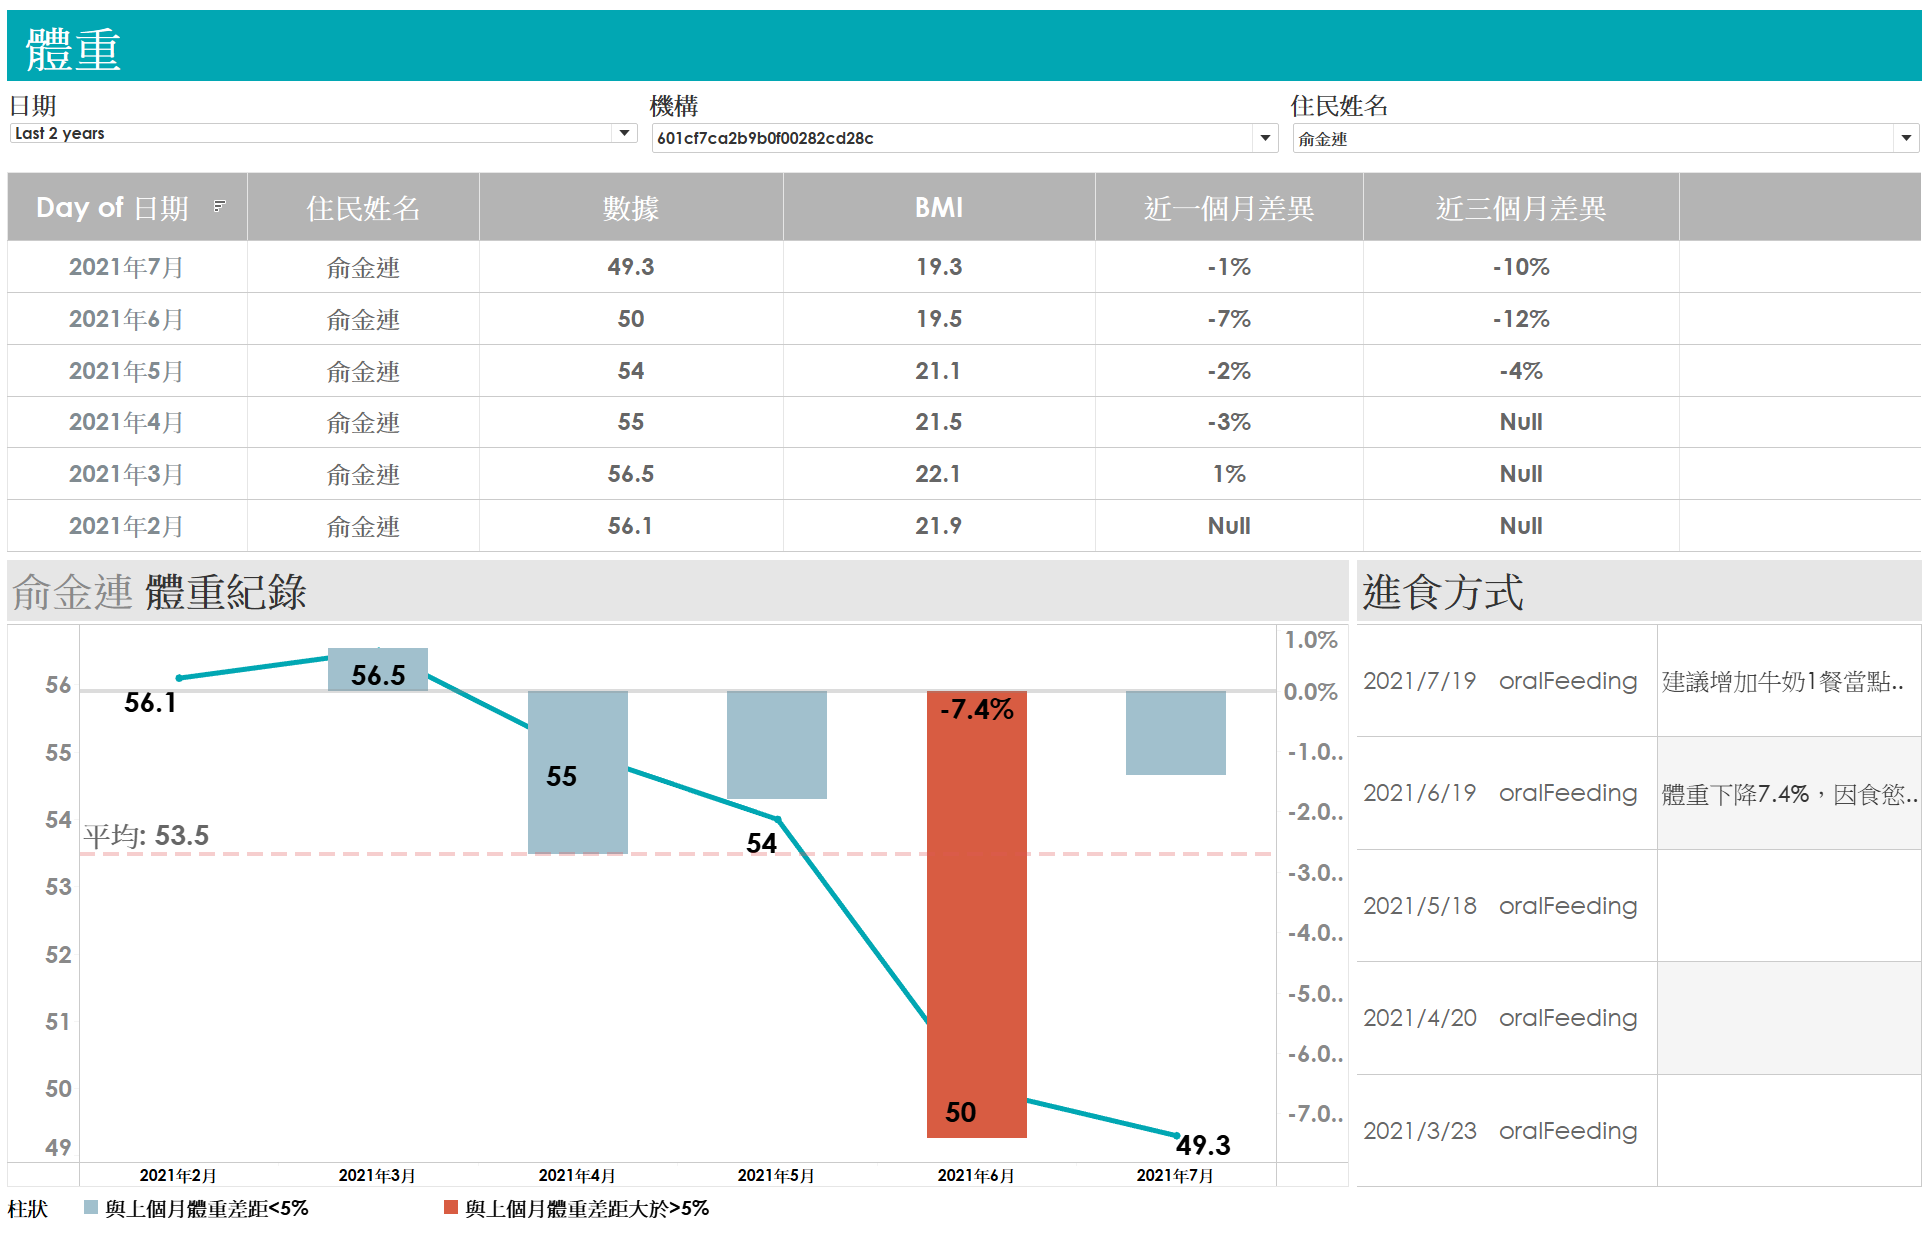The image size is (1927, 1233).
Task: Click the -10% three-month difference cell
Action: [1521, 267]
